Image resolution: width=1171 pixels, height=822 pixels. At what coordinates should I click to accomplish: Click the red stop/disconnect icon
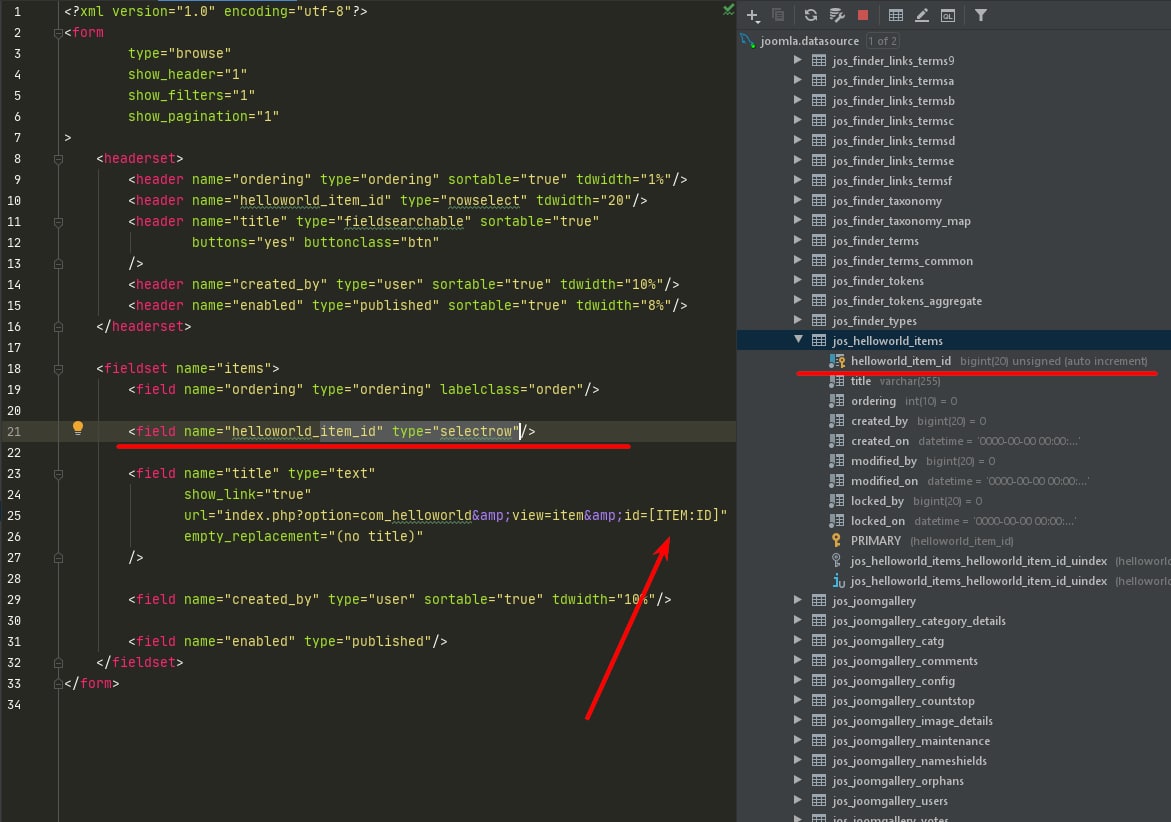pyautogui.click(x=863, y=15)
